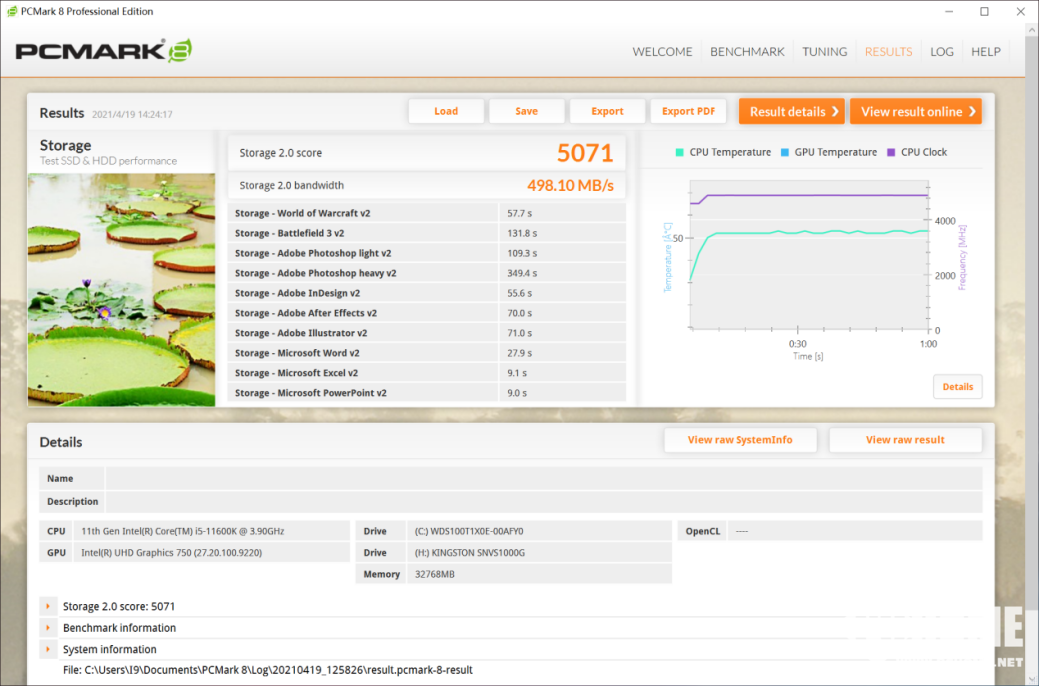
Task: Expand Storage 2.0 score: 5071 section
Action: click(48, 606)
